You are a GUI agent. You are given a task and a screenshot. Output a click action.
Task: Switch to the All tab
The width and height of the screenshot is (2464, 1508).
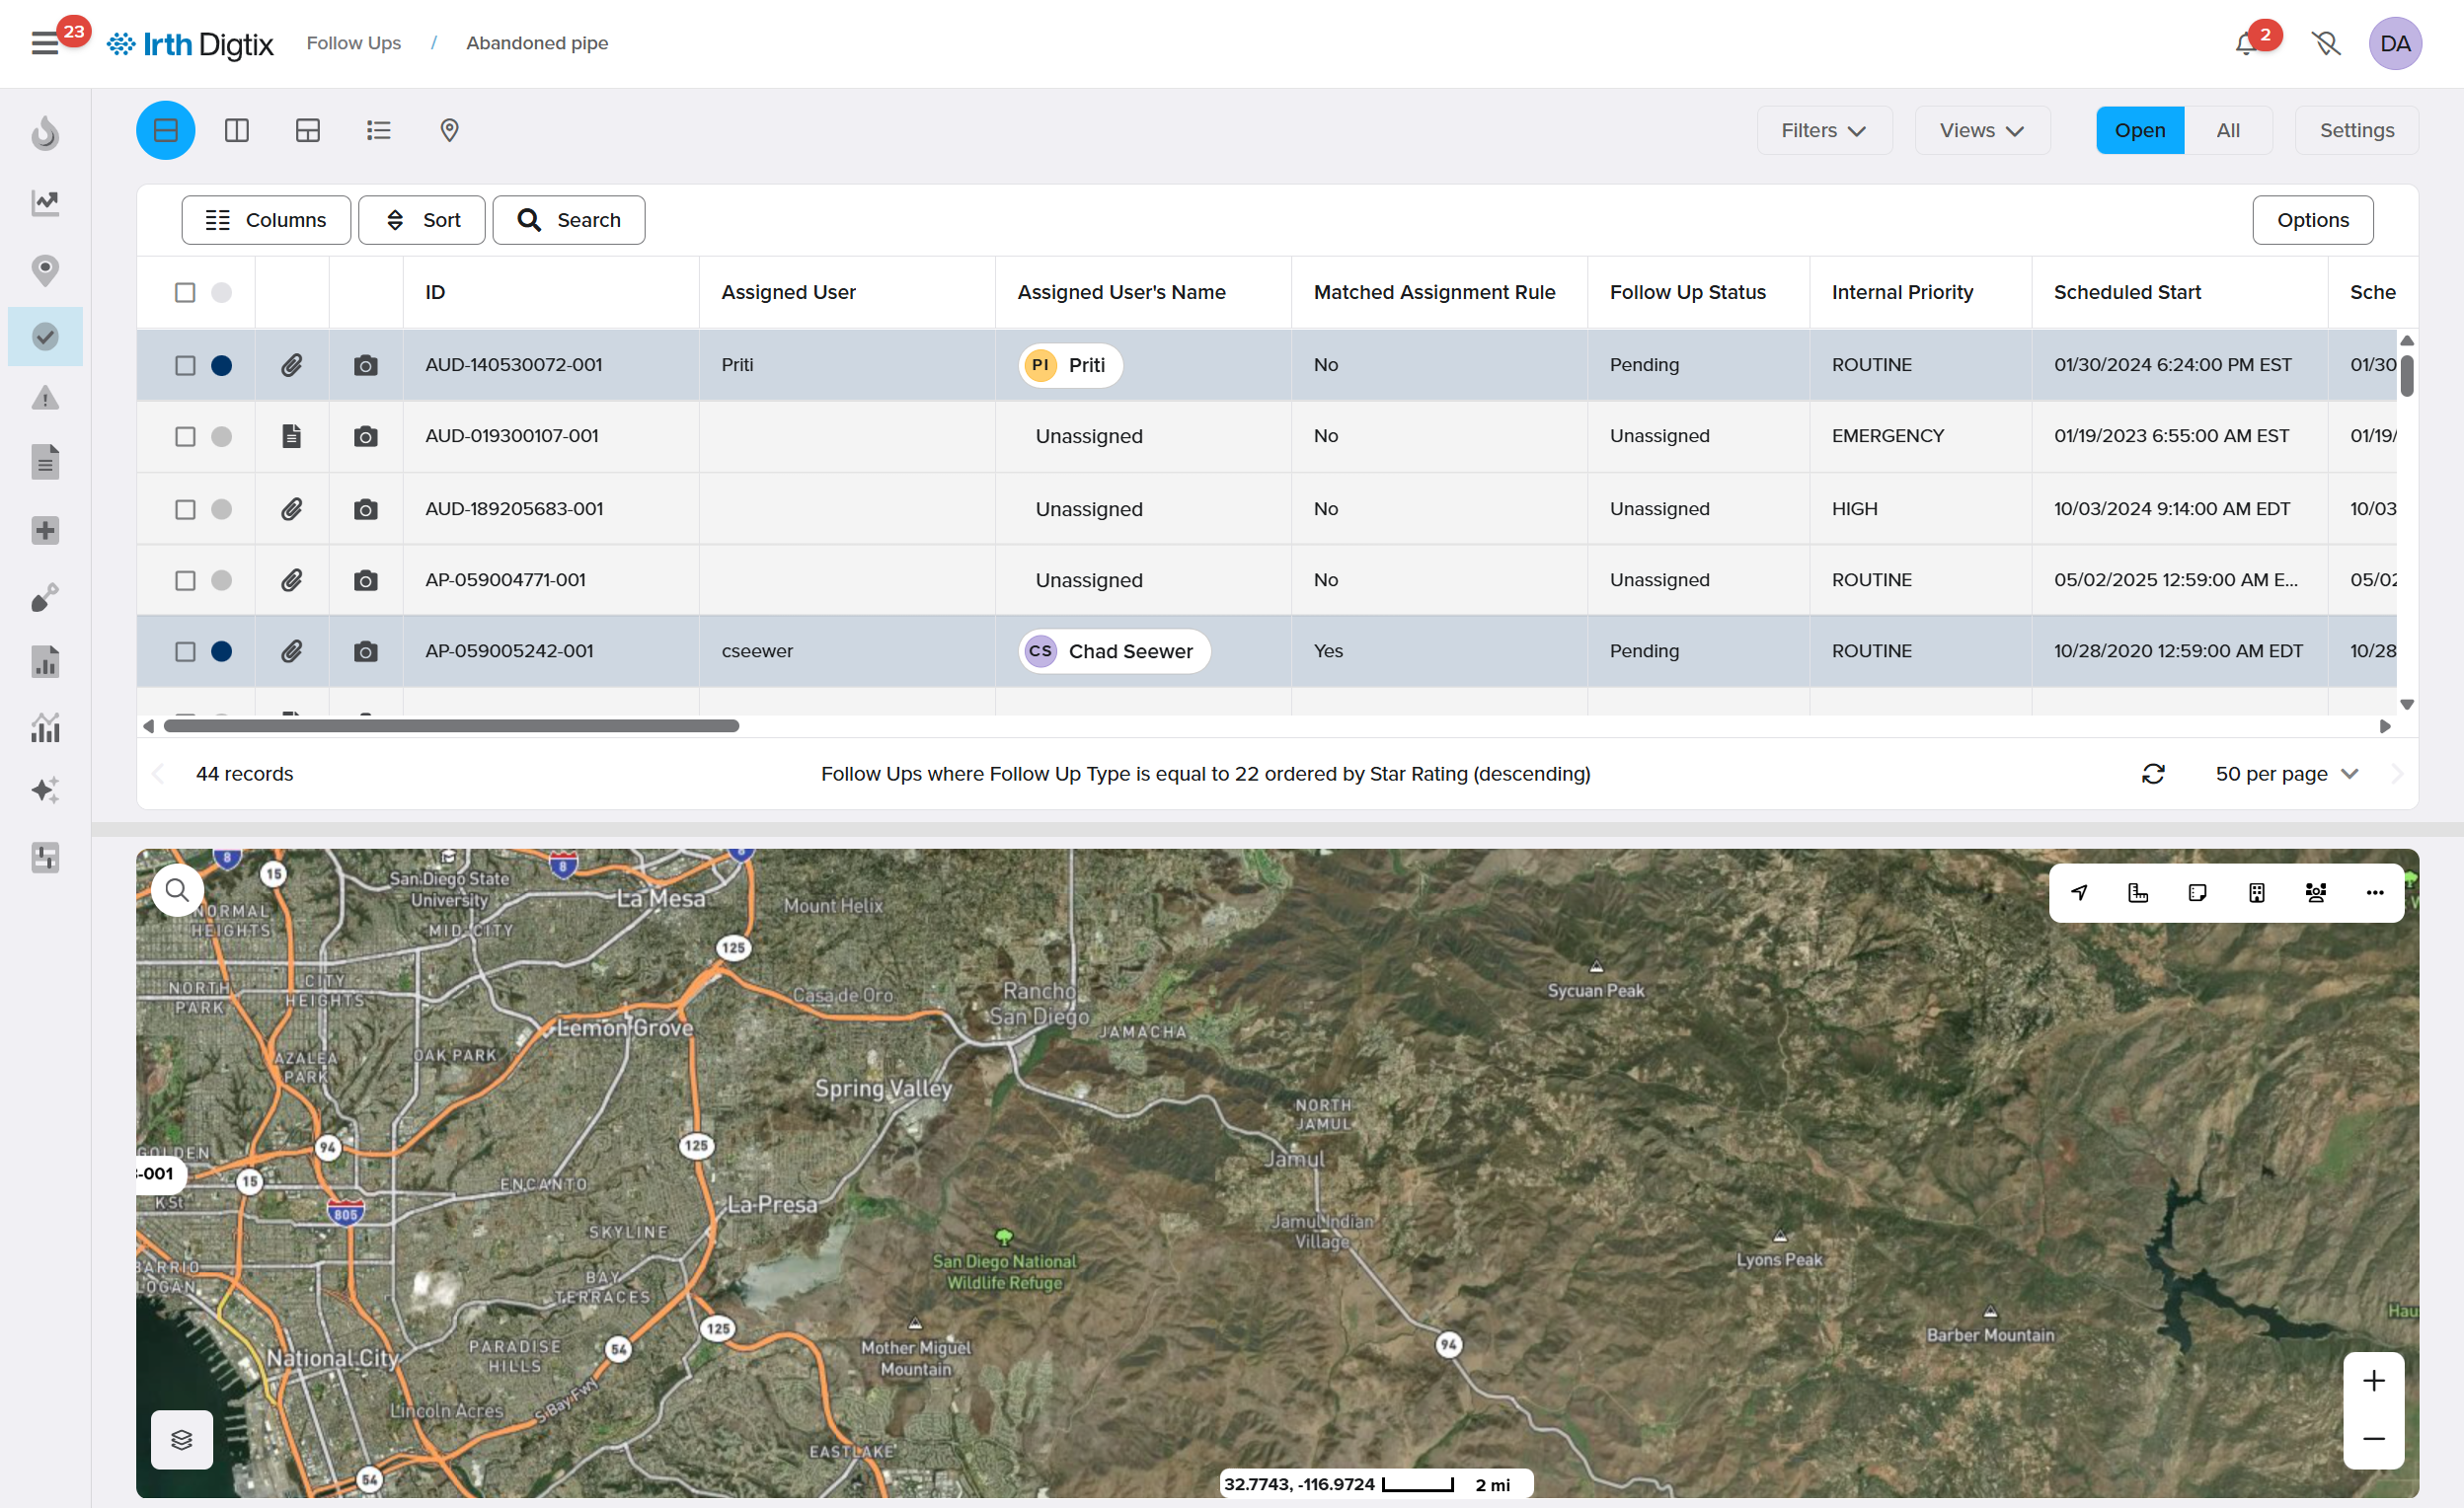[2227, 130]
